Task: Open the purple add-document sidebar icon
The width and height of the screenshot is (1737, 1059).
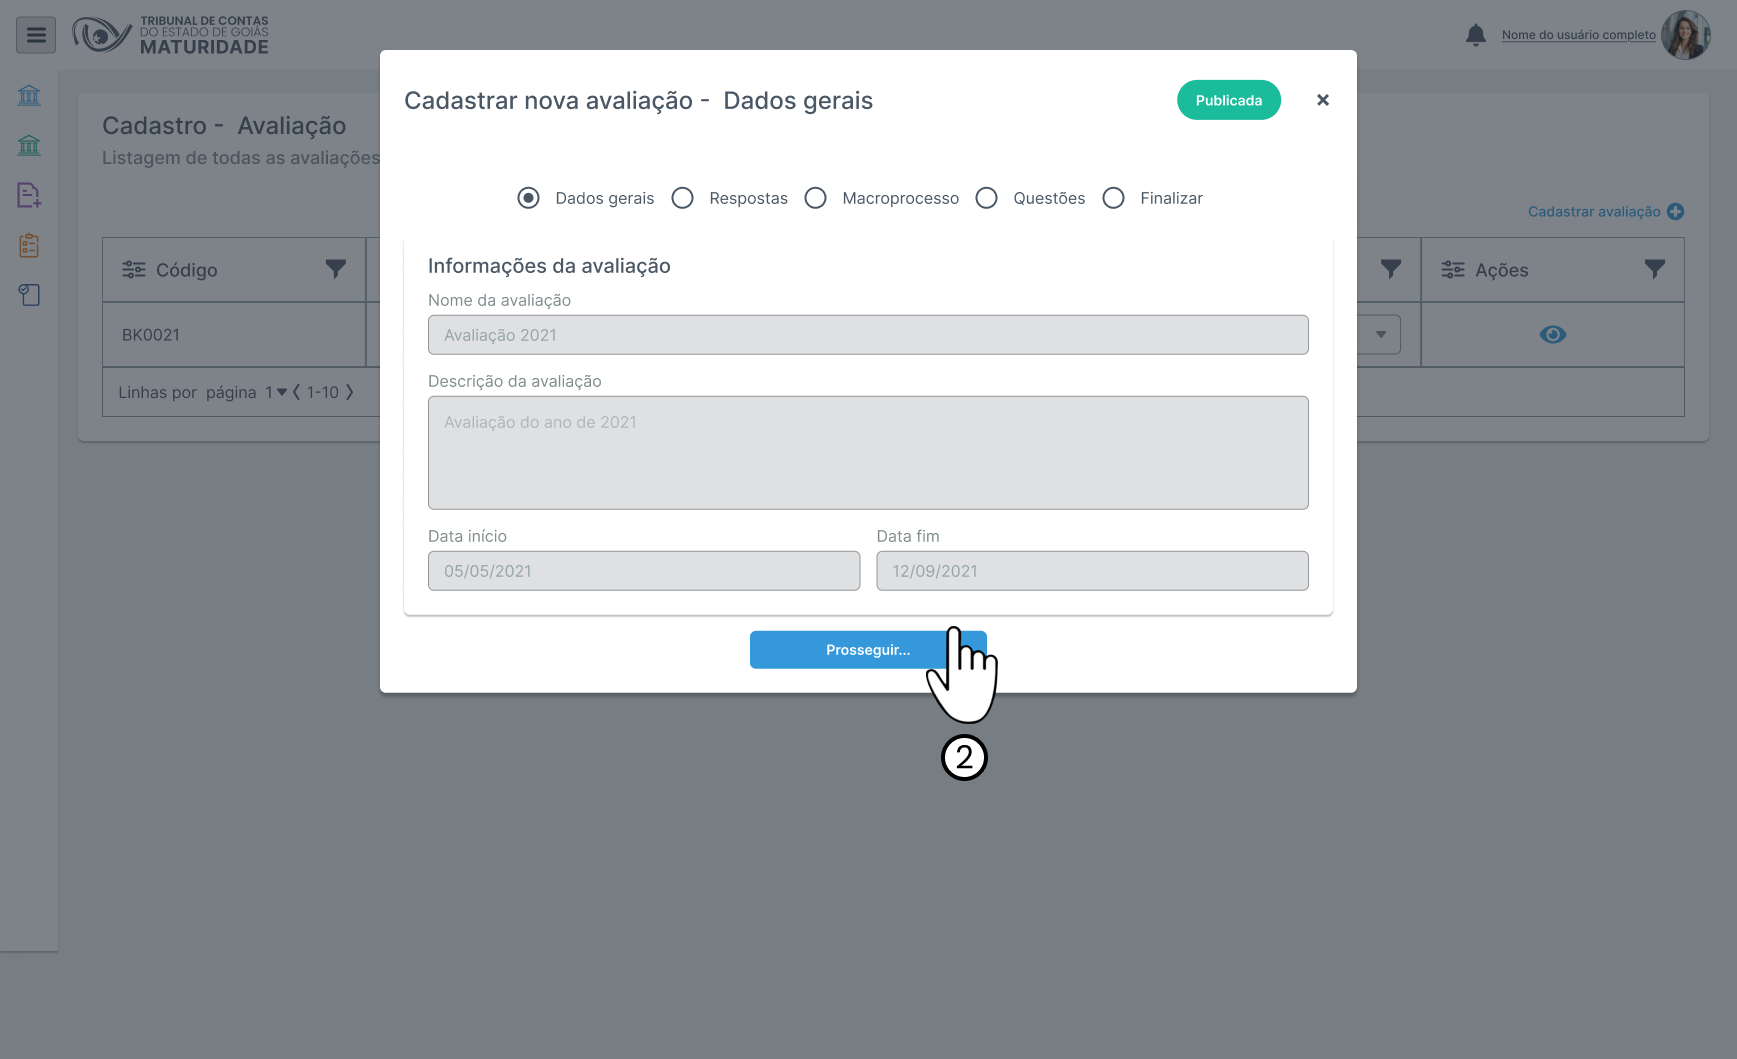Action: [x=29, y=195]
